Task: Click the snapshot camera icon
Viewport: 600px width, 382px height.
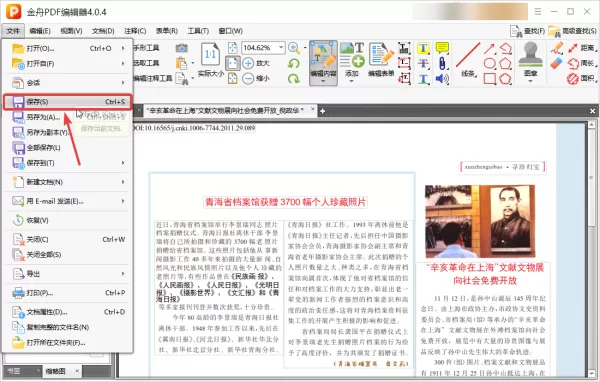Action: pos(182,48)
